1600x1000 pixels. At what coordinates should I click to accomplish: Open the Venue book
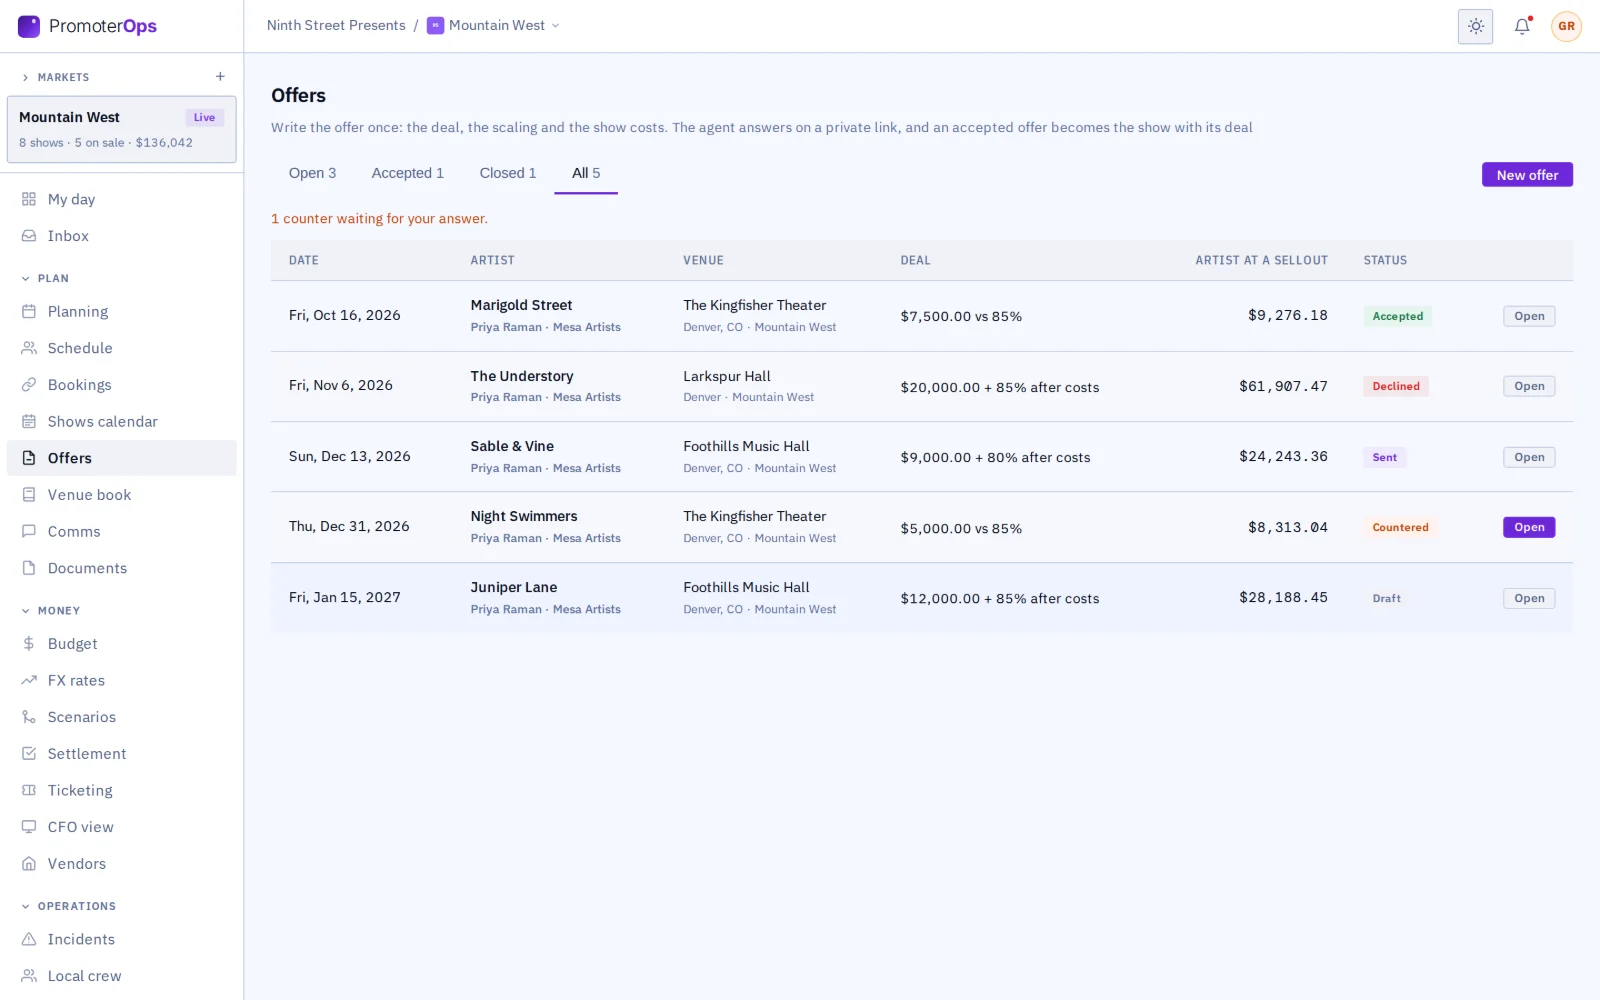(121, 495)
